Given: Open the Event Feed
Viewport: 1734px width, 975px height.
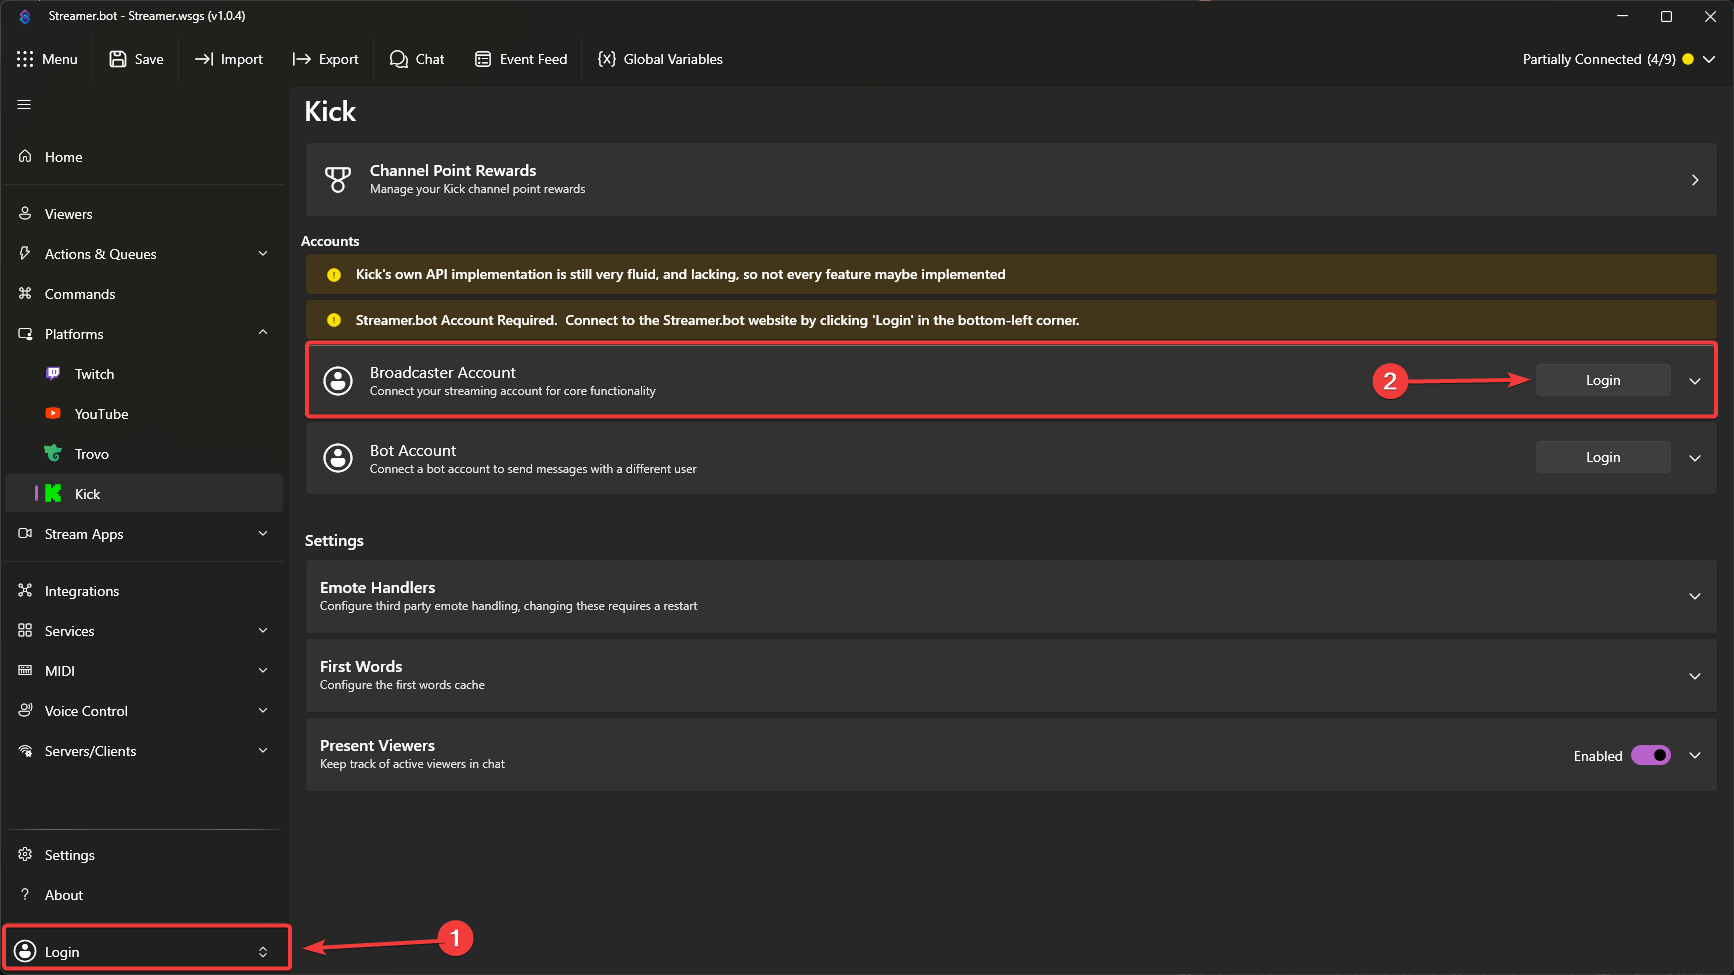Looking at the screenshot, I should pyautogui.click(x=483, y=59).
